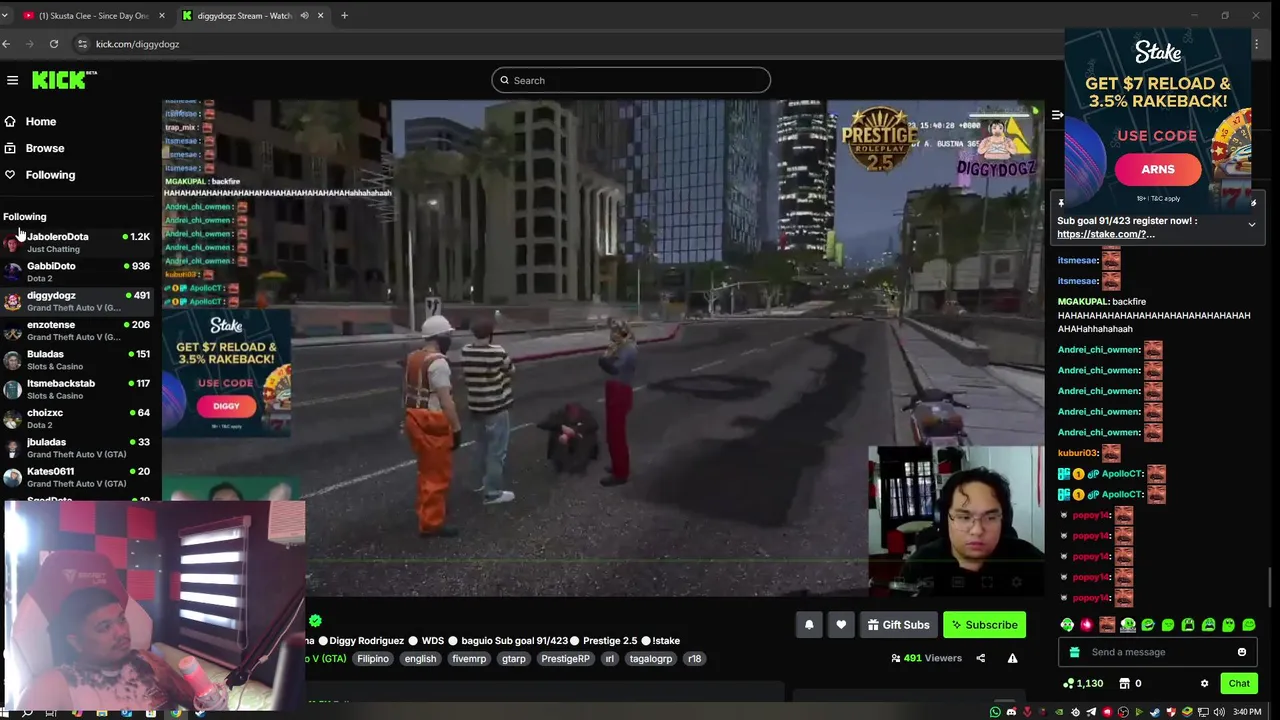Open GabbiDoto followed channel
Image resolution: width=1280 pixels, height=720 pixels.
[78, 272]
